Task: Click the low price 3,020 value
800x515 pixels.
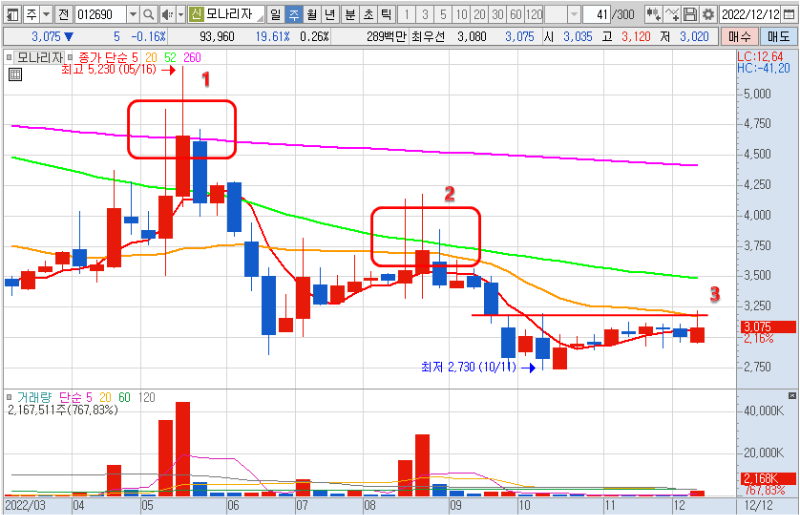Action: pyautogui.click(x=694, y=37)
